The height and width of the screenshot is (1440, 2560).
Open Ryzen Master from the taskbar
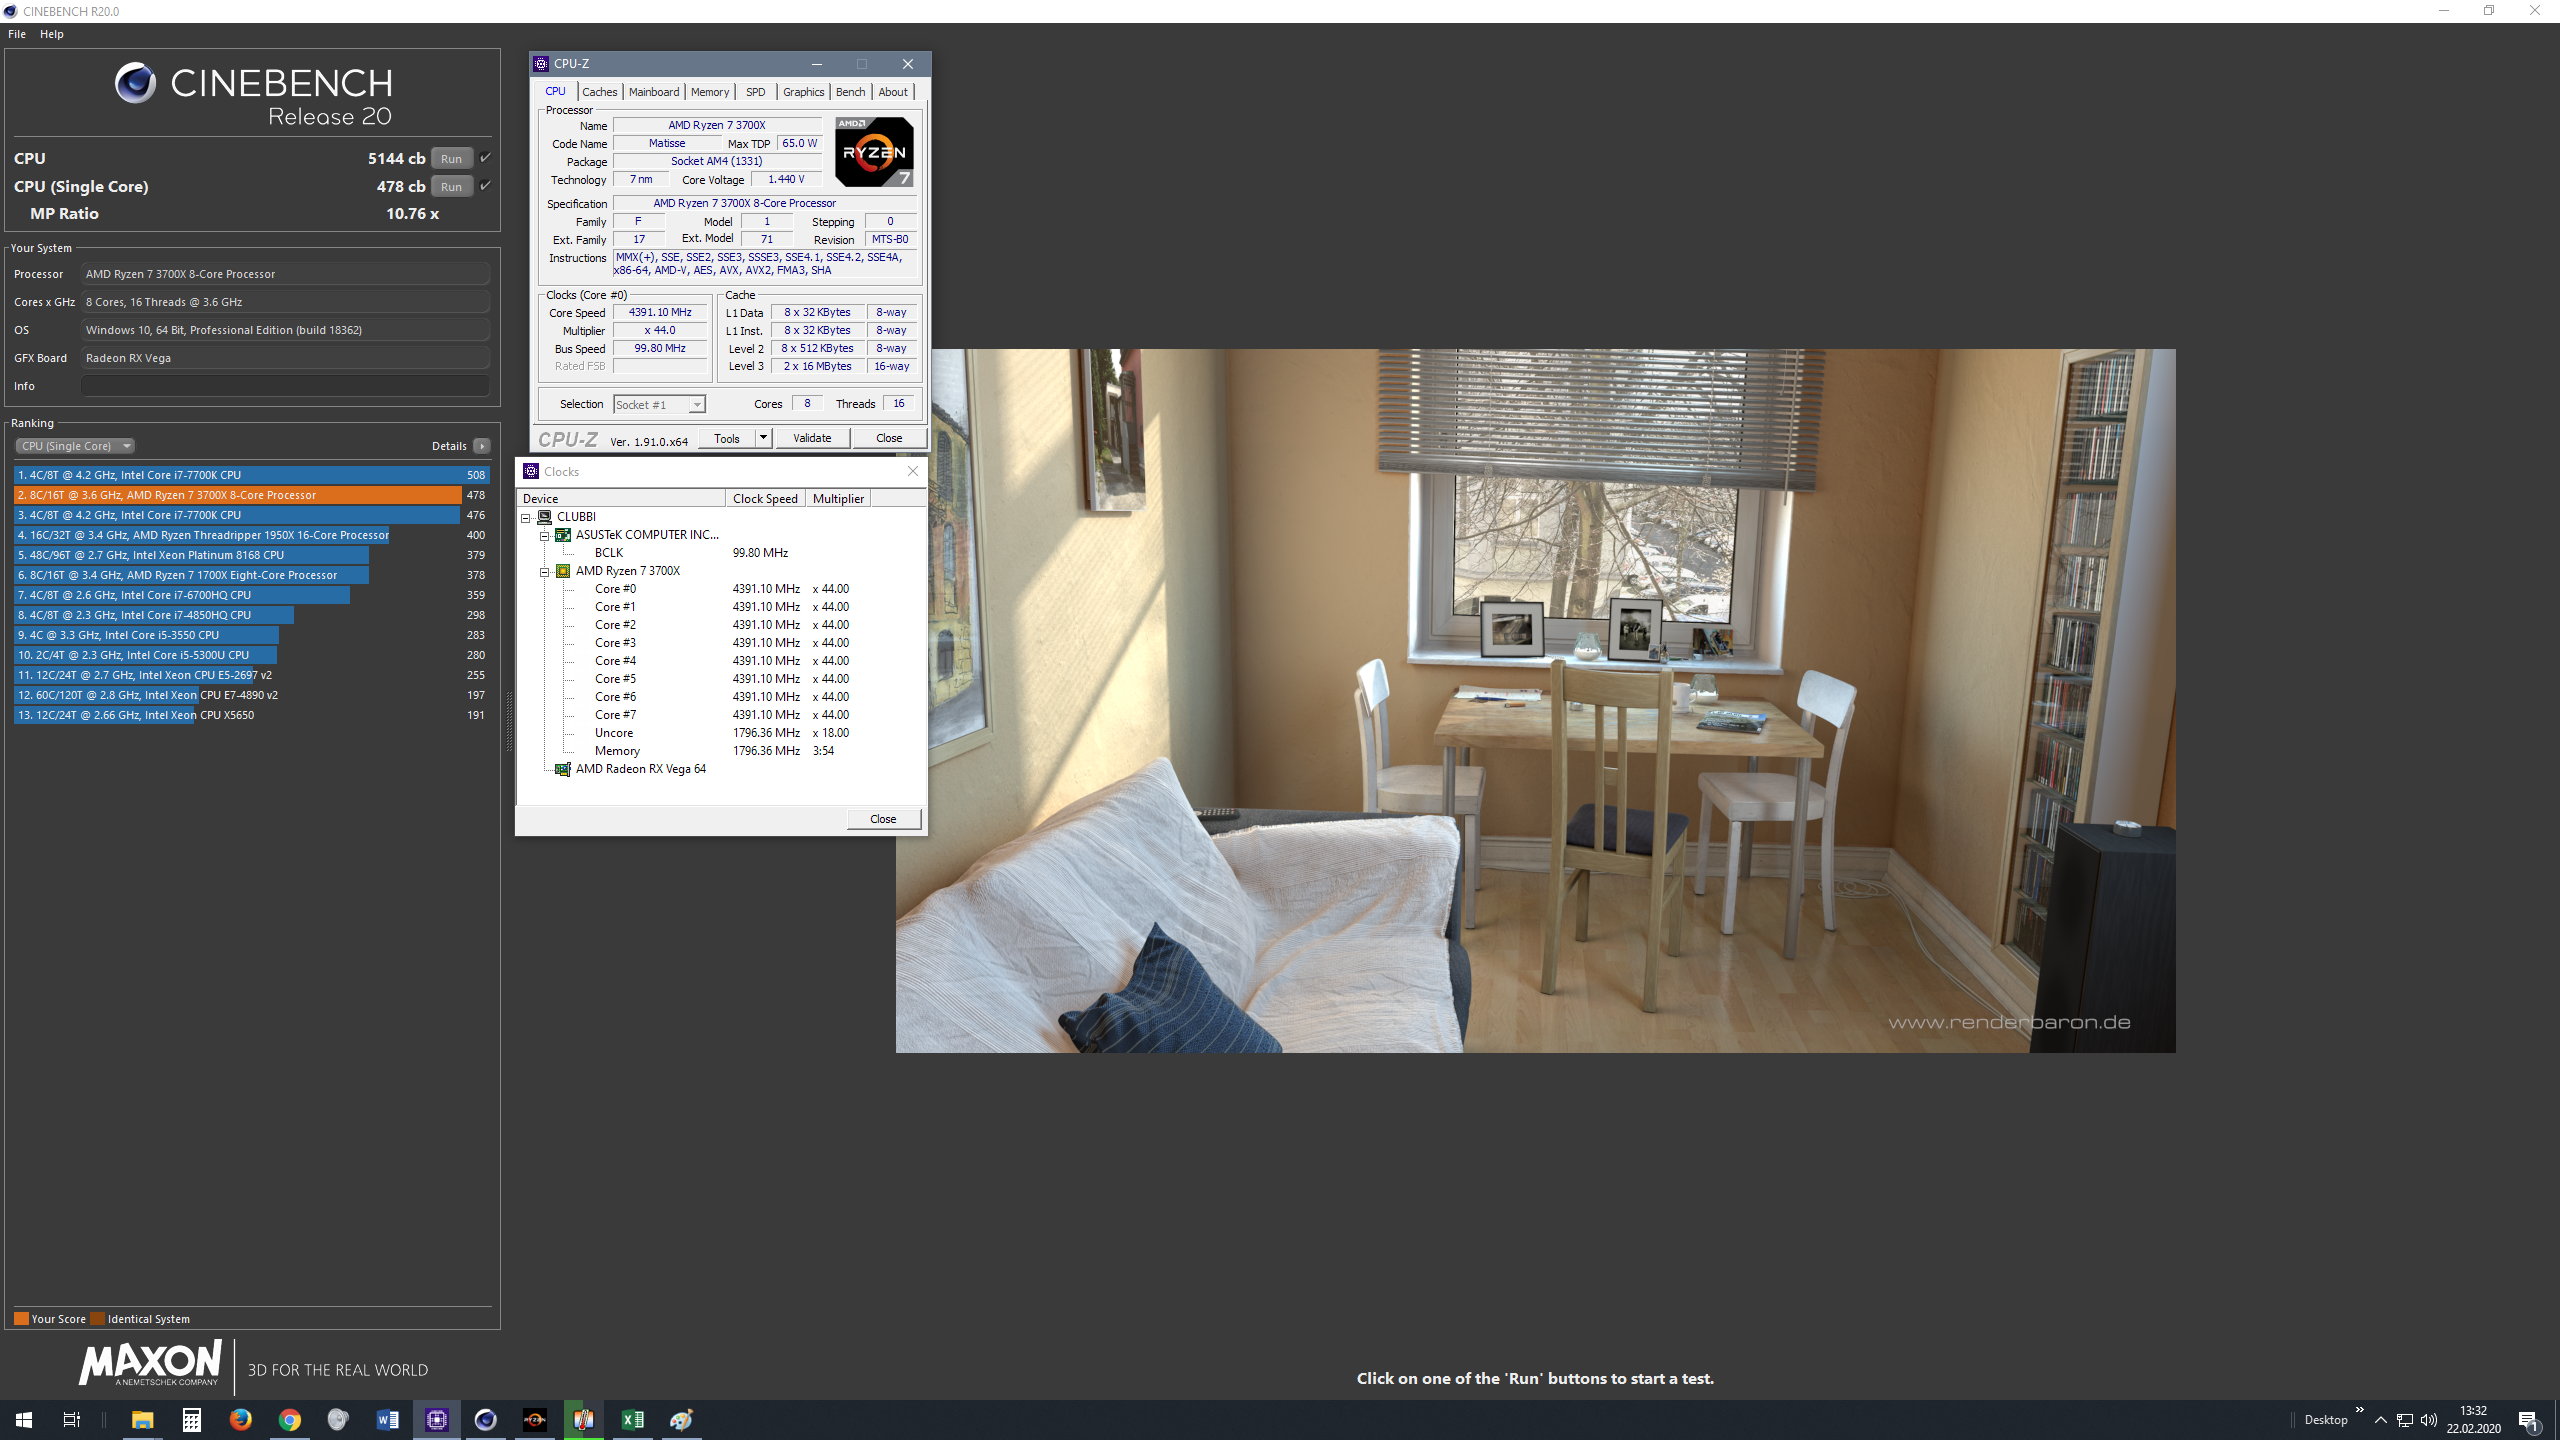535,1419
